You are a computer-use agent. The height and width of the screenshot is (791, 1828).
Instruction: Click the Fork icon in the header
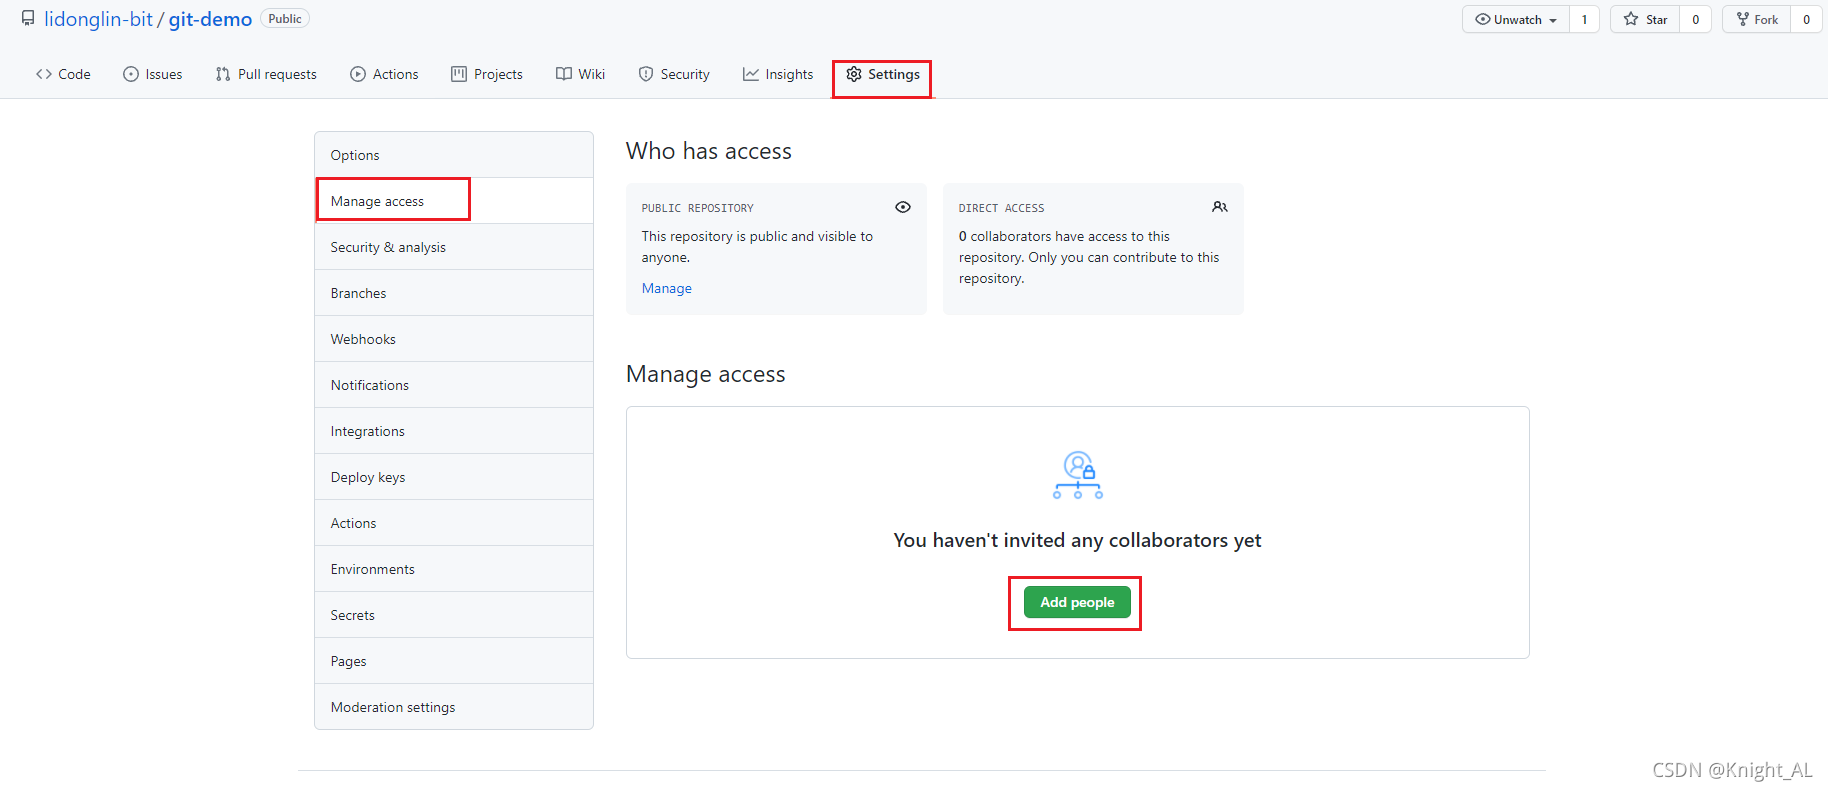1743,19
